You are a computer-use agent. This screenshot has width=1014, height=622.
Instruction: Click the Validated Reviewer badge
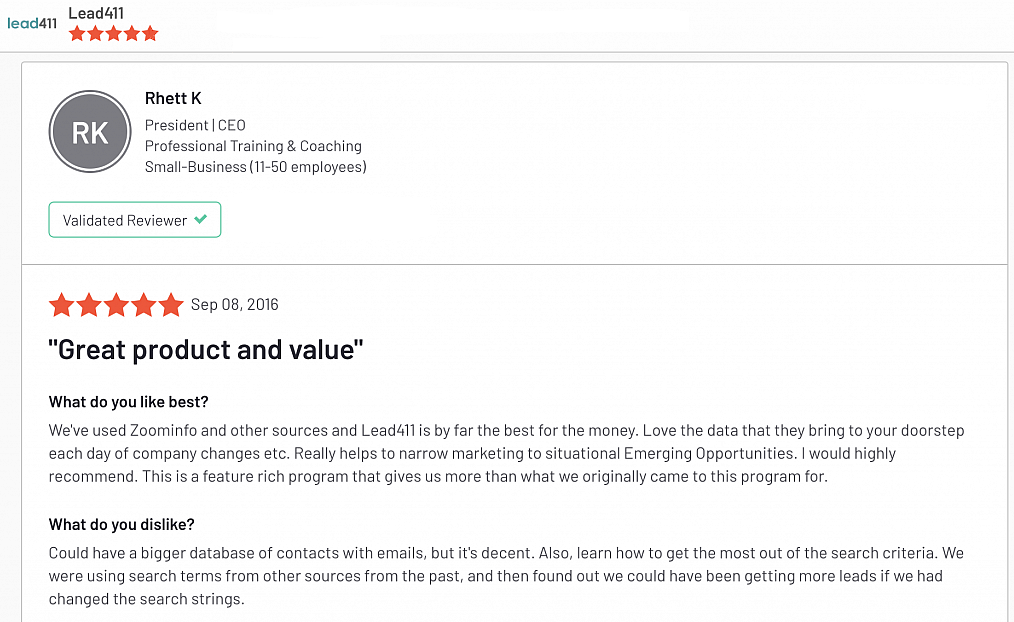134,220
